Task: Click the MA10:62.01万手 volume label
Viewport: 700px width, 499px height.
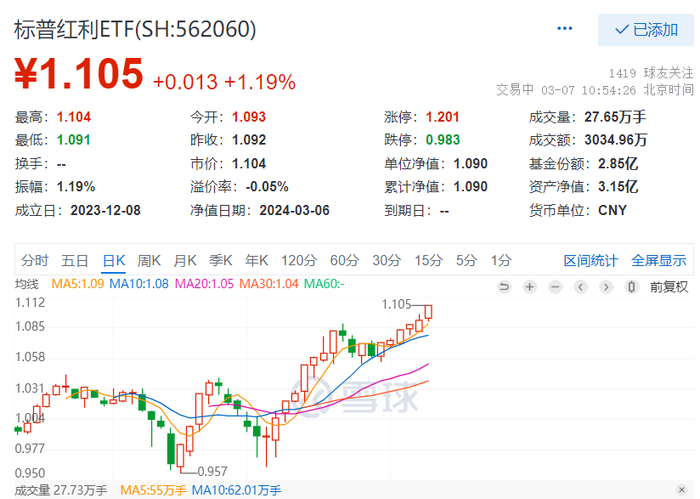Action: 236,491
